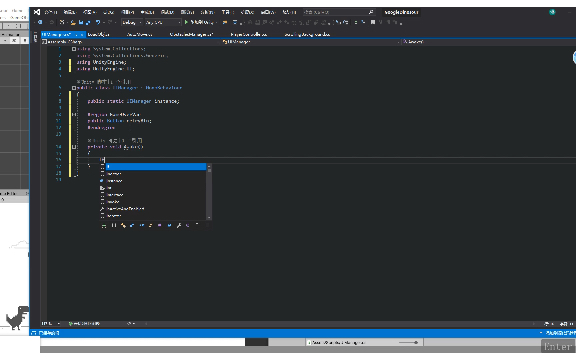Click the green Start debugging play icon
576x360 pixels.
point(186,22)
